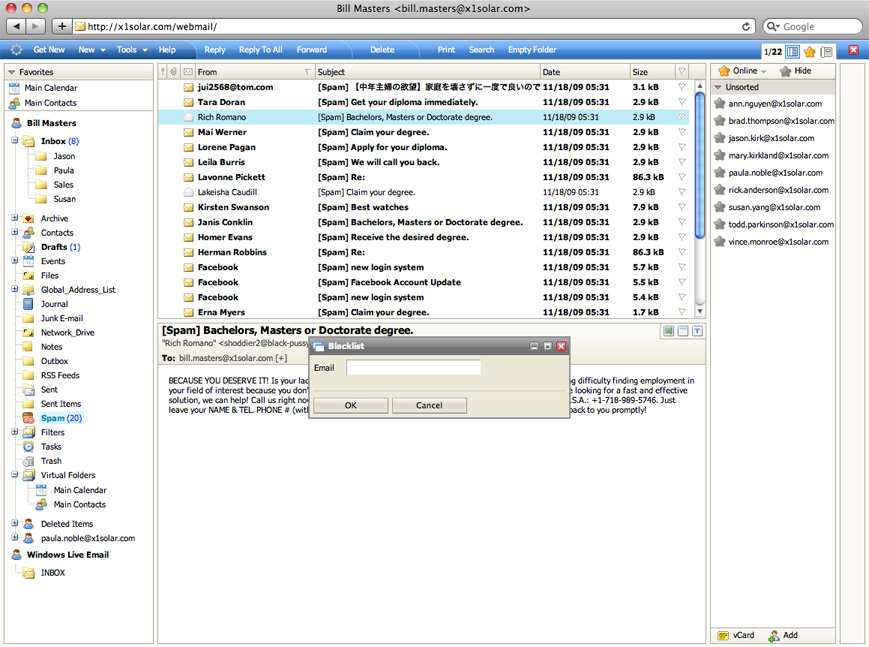Open the Online status dropdown
The height and width of the screenshot is (647, 869).
743,71
